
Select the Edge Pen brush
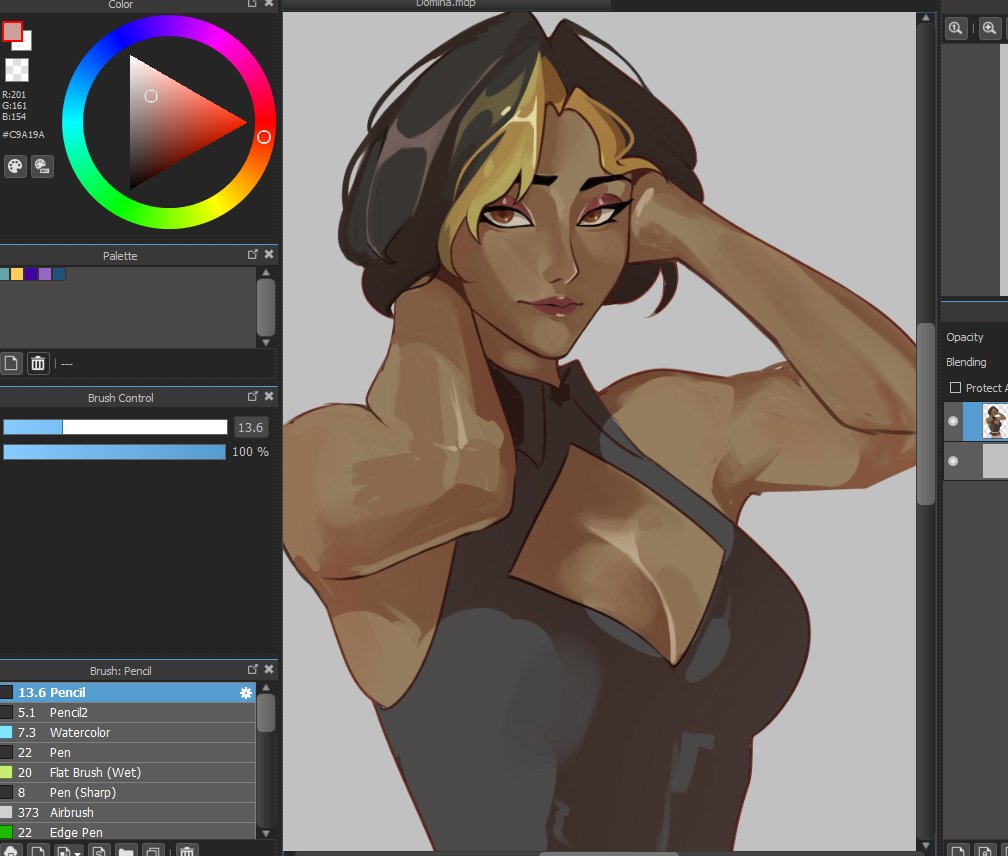[x=127, y=832]
